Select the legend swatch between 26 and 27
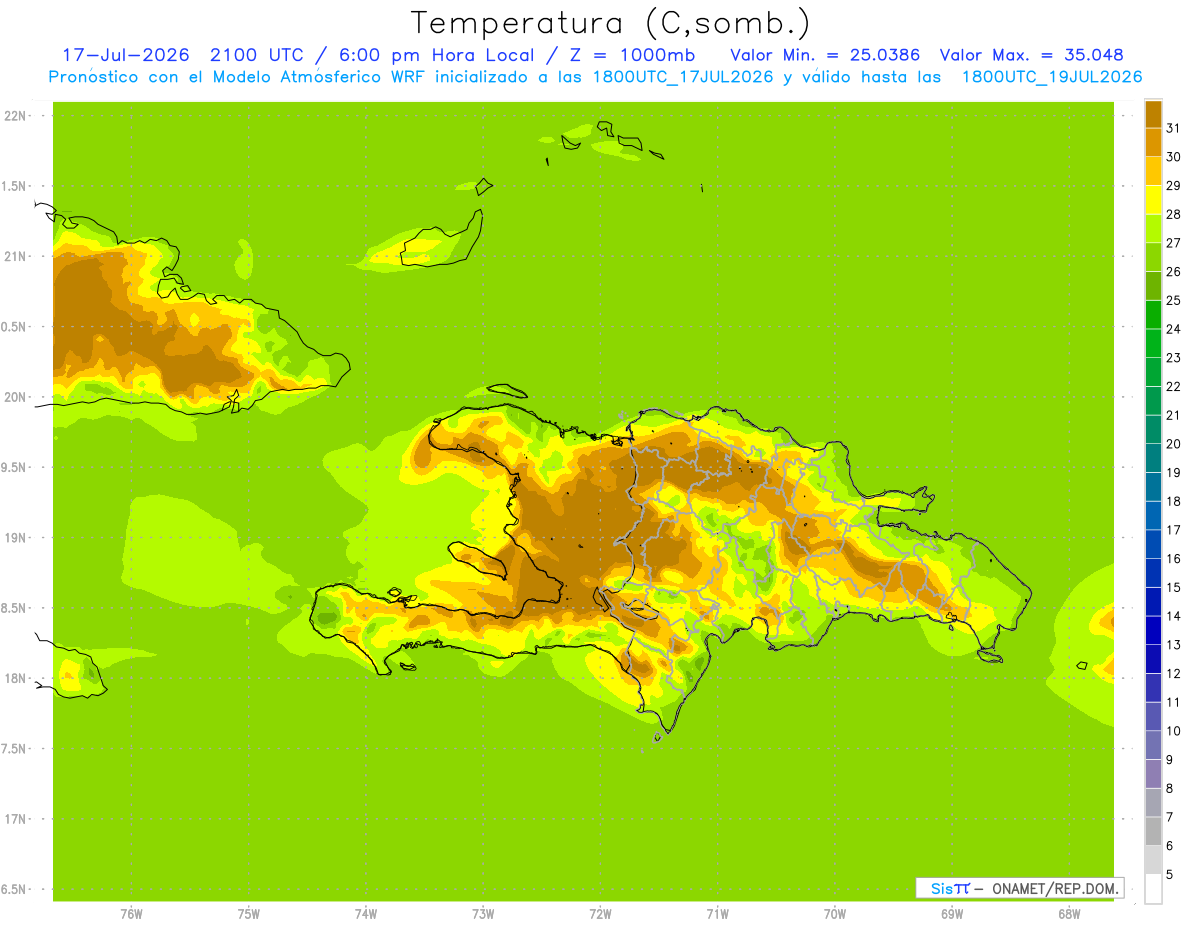This screenshot has height=927, width=1200. [x=1153, y=257]
